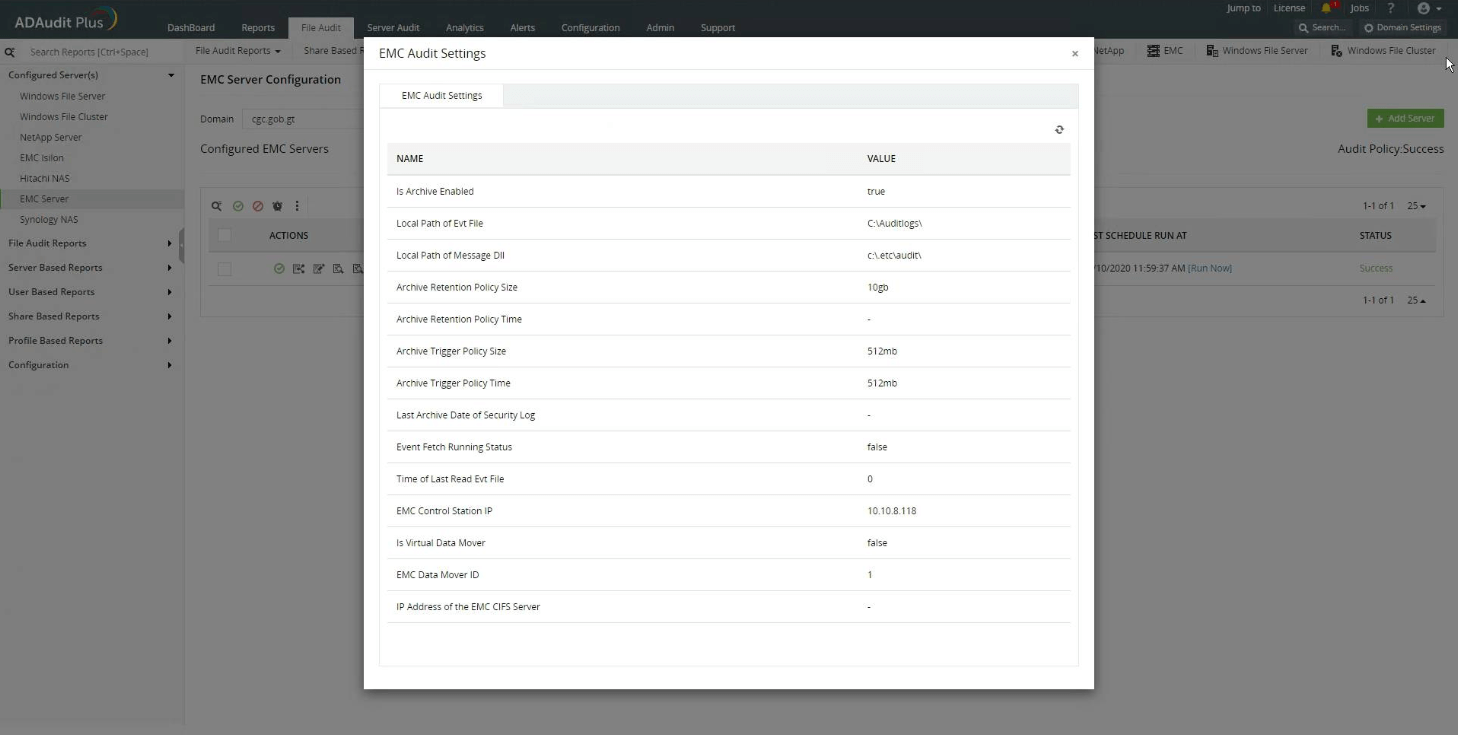Screen dimensions: 1458x735
Task: Click the help question mark icon
Action: point(1390,8)
